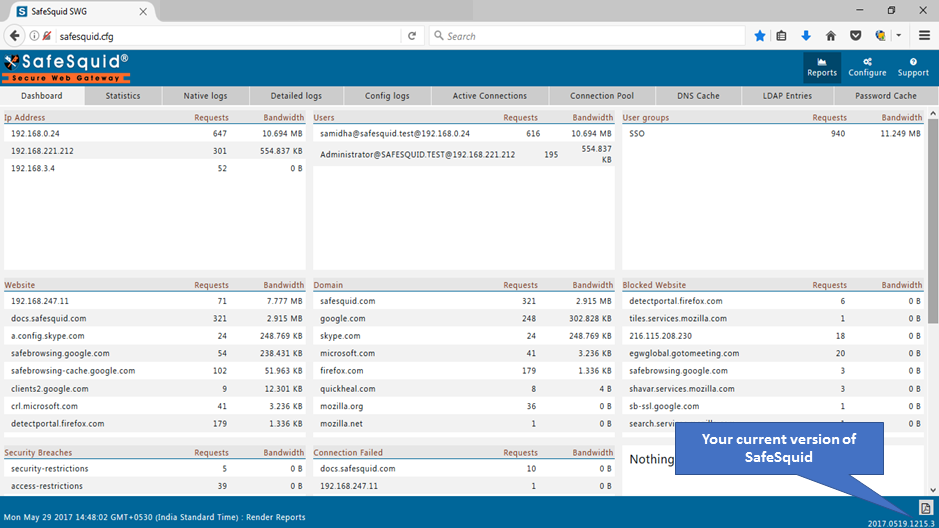
Task: Show bookmarks list icon
Action: pyautogui.click(x=782, y=36)
